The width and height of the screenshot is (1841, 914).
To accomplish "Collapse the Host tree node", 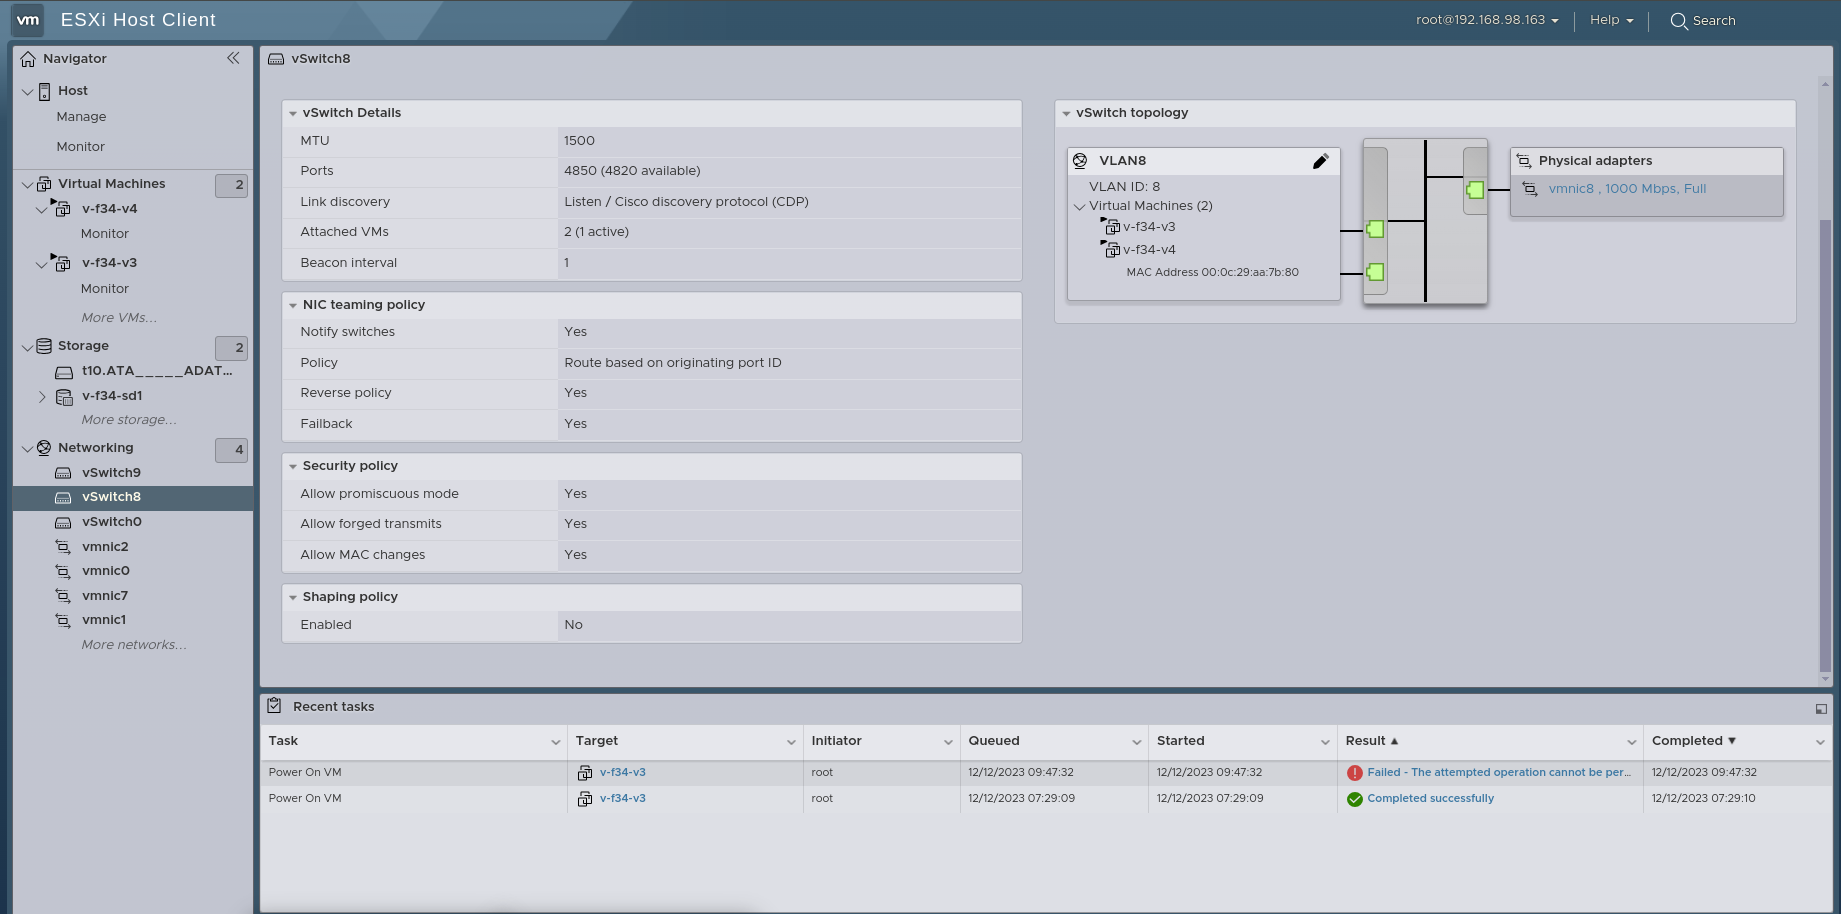I will (27, 92).
